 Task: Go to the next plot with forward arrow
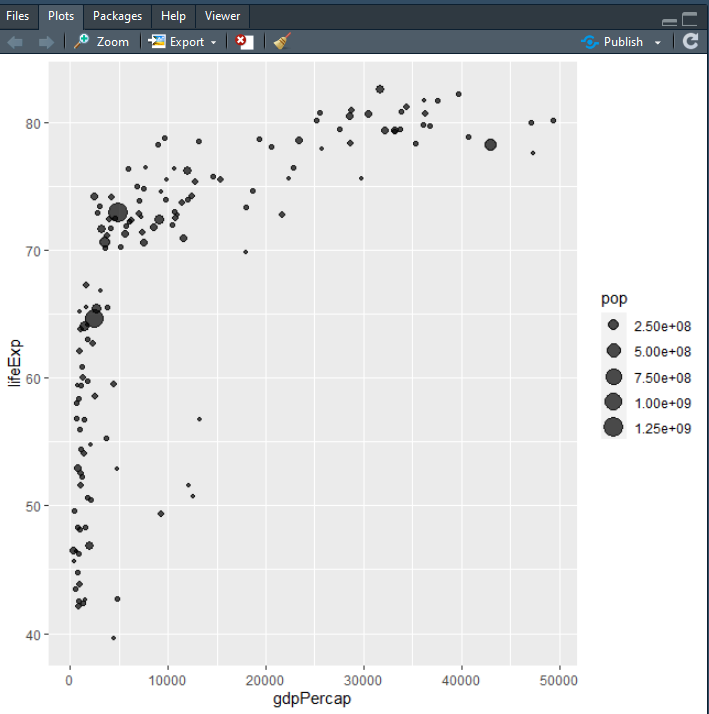click(x=46, y=42)
